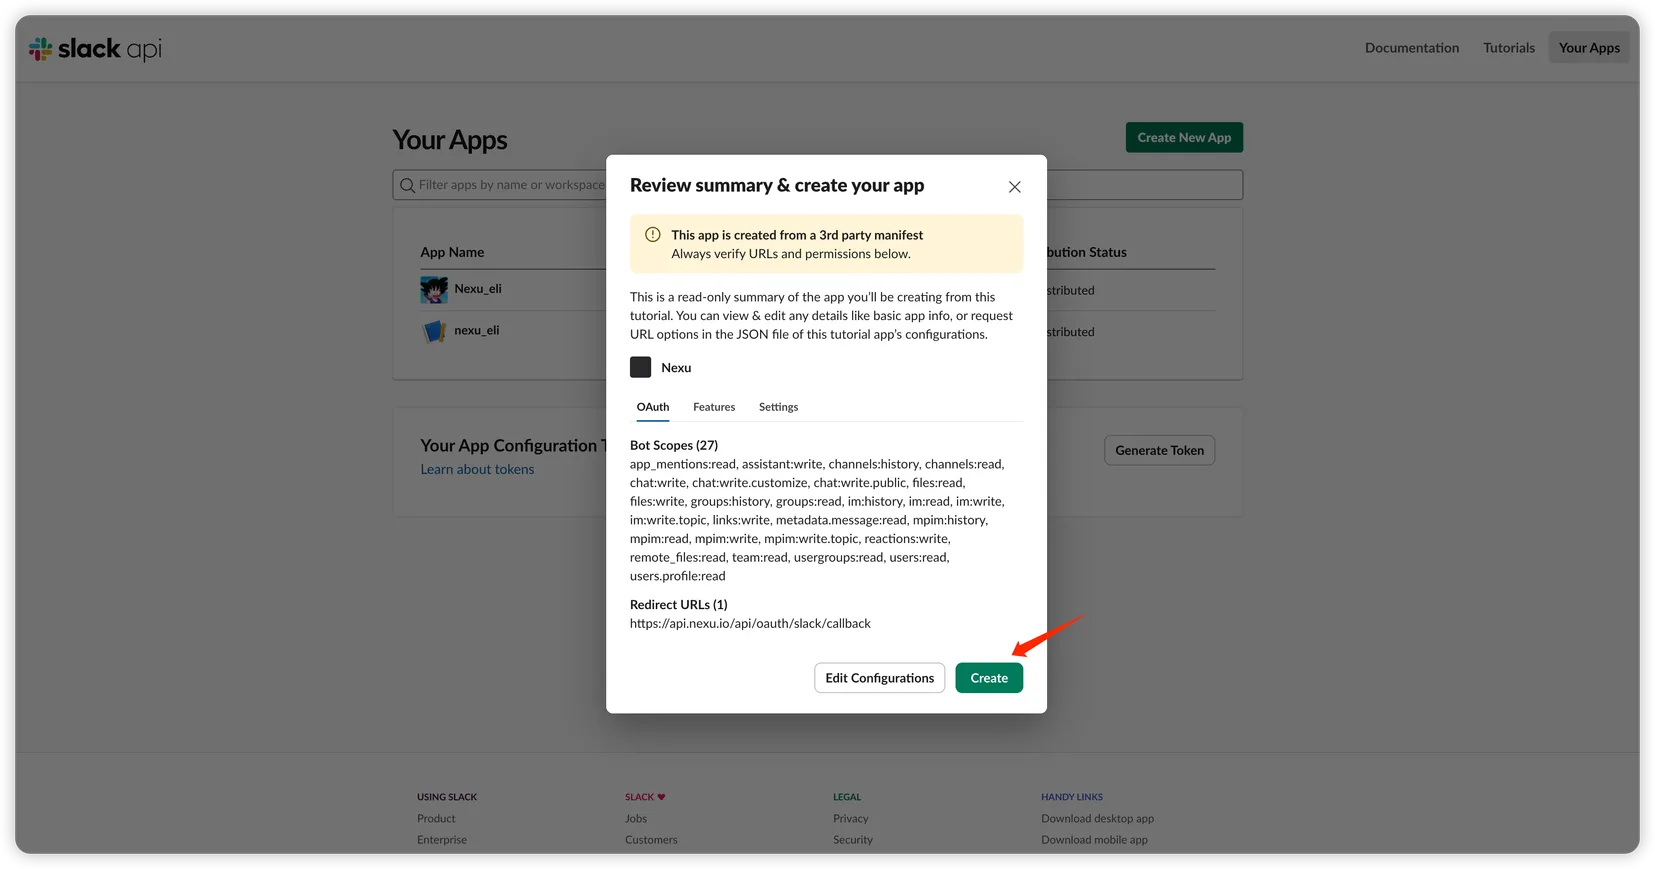Click the Review summary dialog title
Screen dimensions: 1655x869
point(777,186)
